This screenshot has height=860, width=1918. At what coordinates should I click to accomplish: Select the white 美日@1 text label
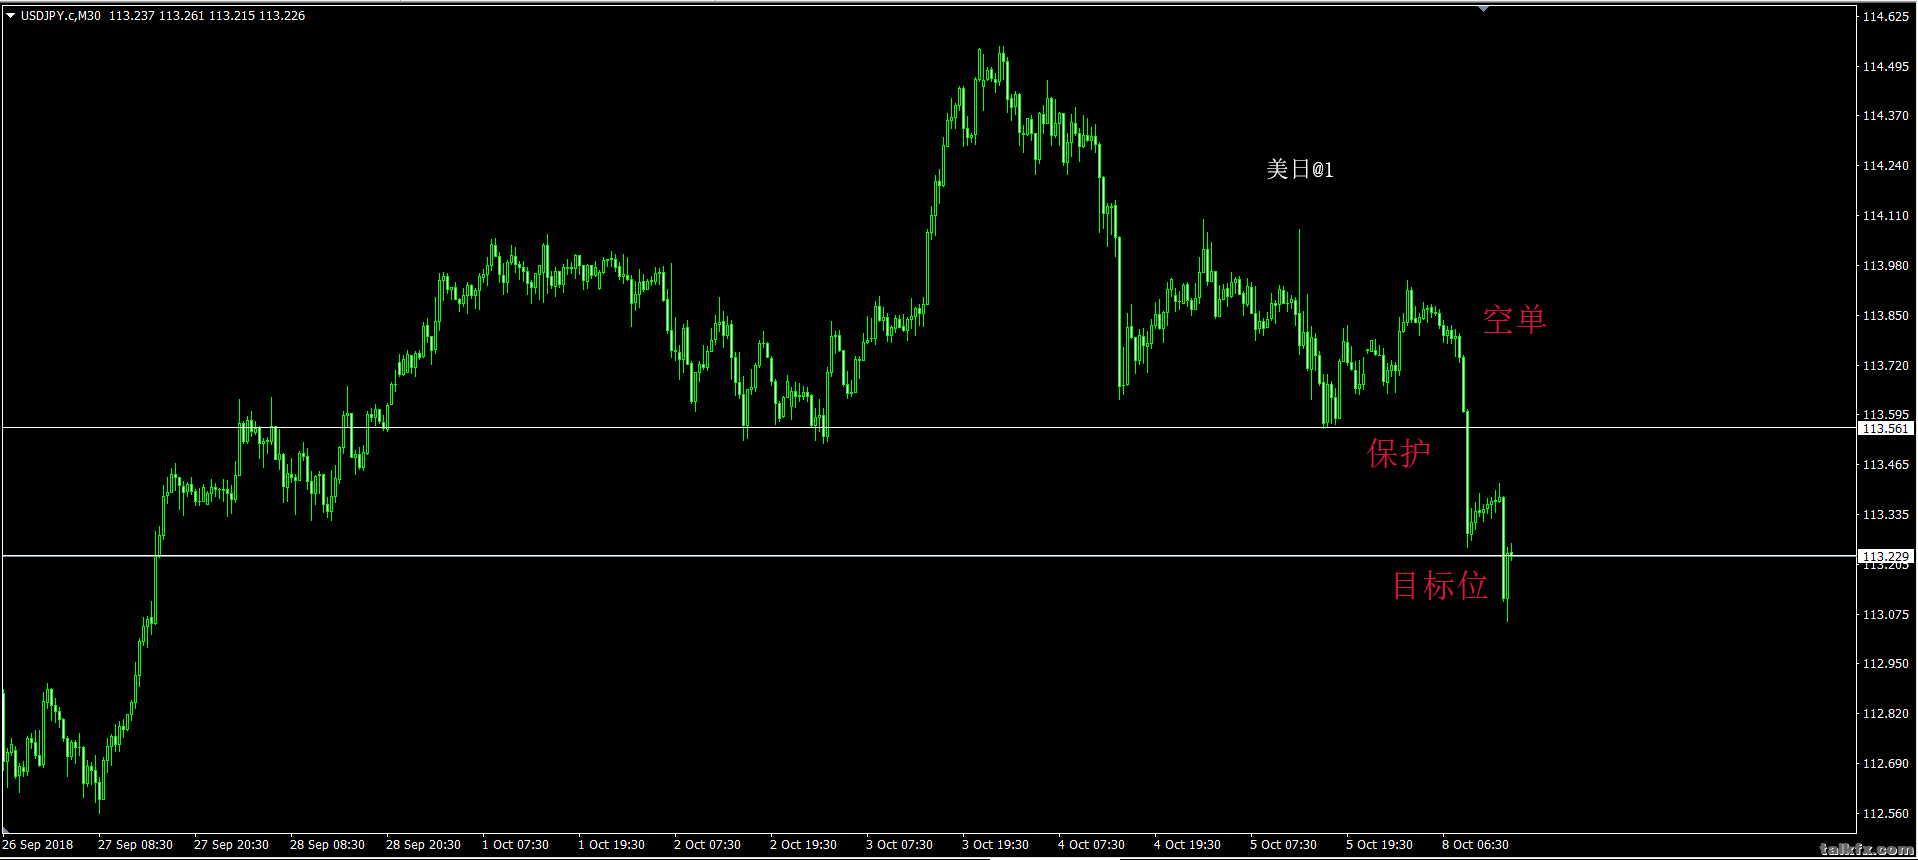tap(1300, 169)
